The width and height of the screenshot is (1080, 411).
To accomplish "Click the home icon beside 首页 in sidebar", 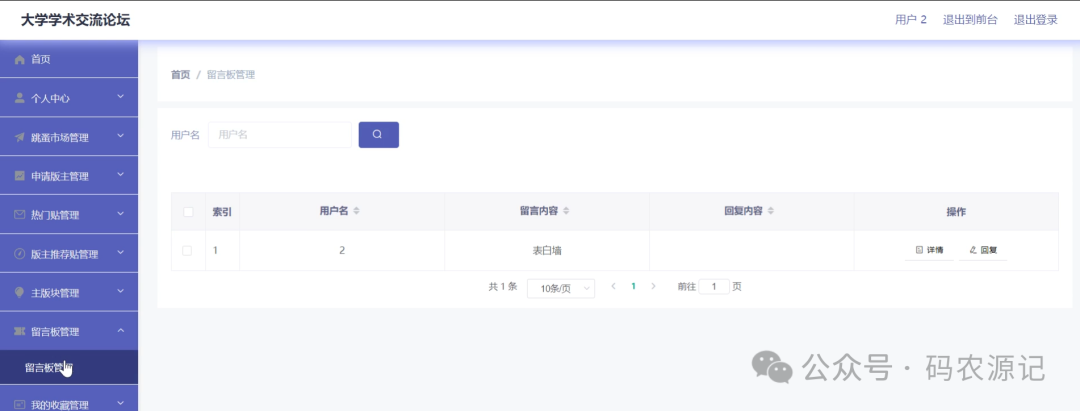I will coord(20,60).
